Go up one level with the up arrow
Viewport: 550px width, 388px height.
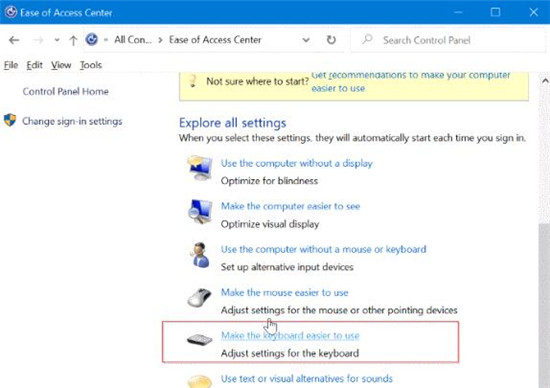click(73, 40)
